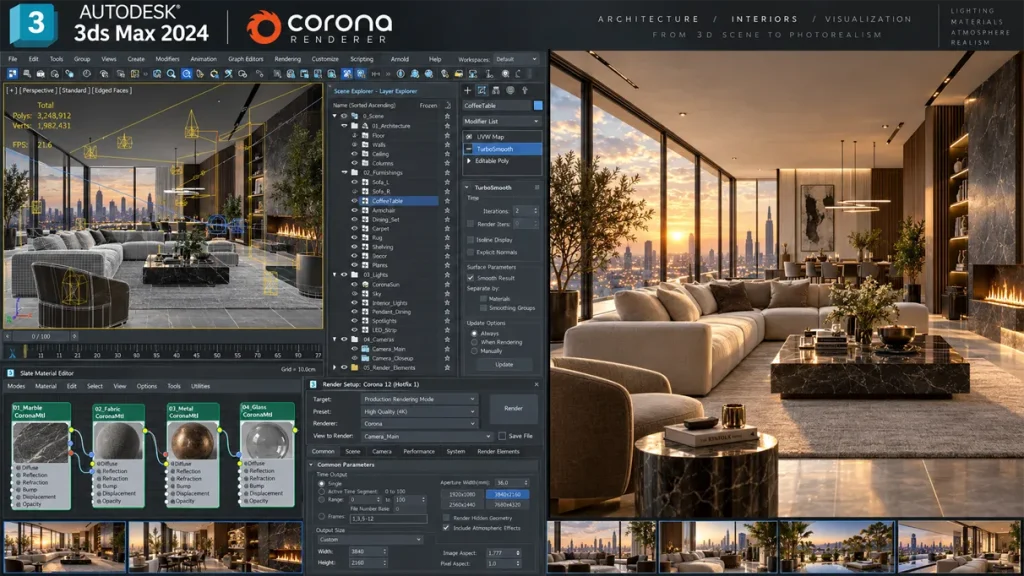Open the Create tab plus icon

[467, 91]
